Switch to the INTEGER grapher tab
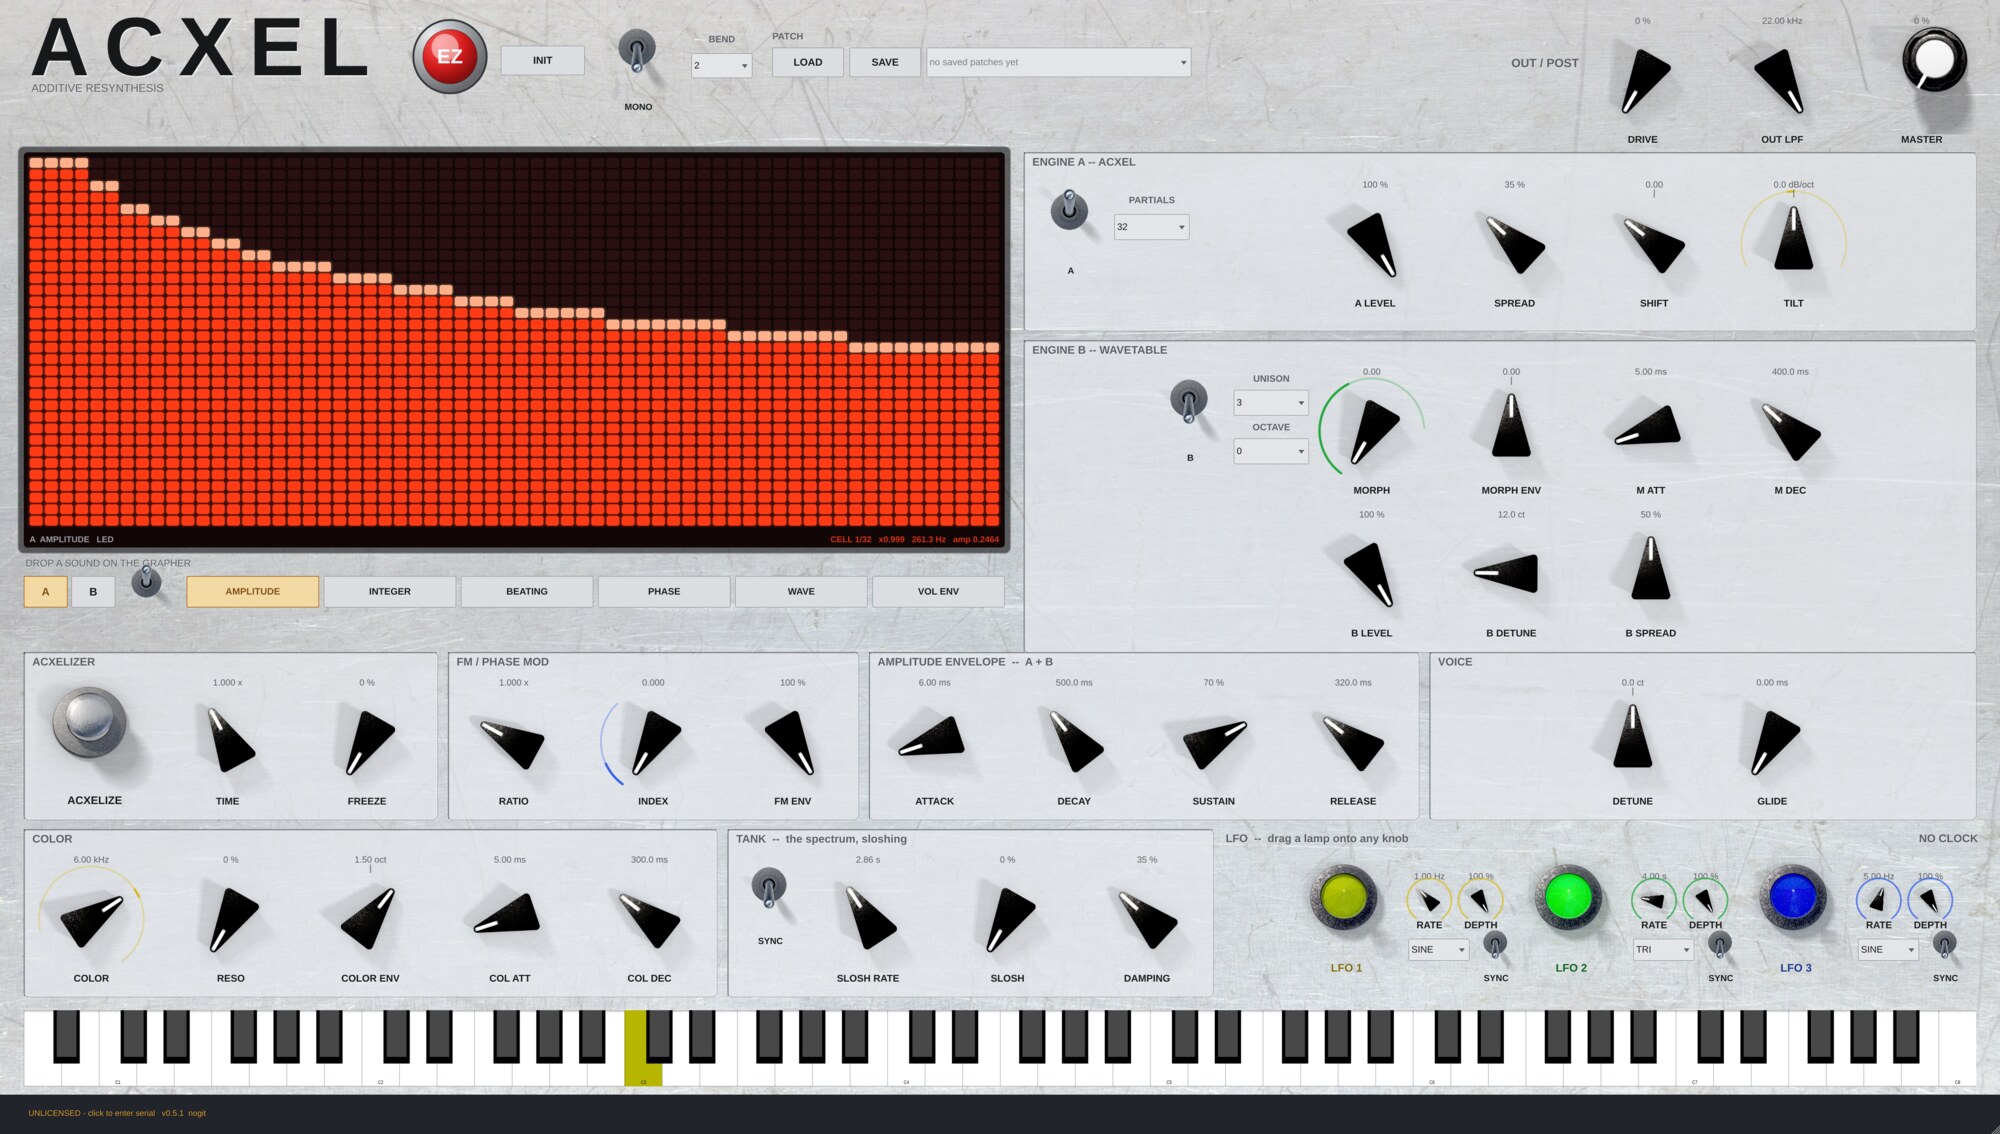 coord(390,592)
